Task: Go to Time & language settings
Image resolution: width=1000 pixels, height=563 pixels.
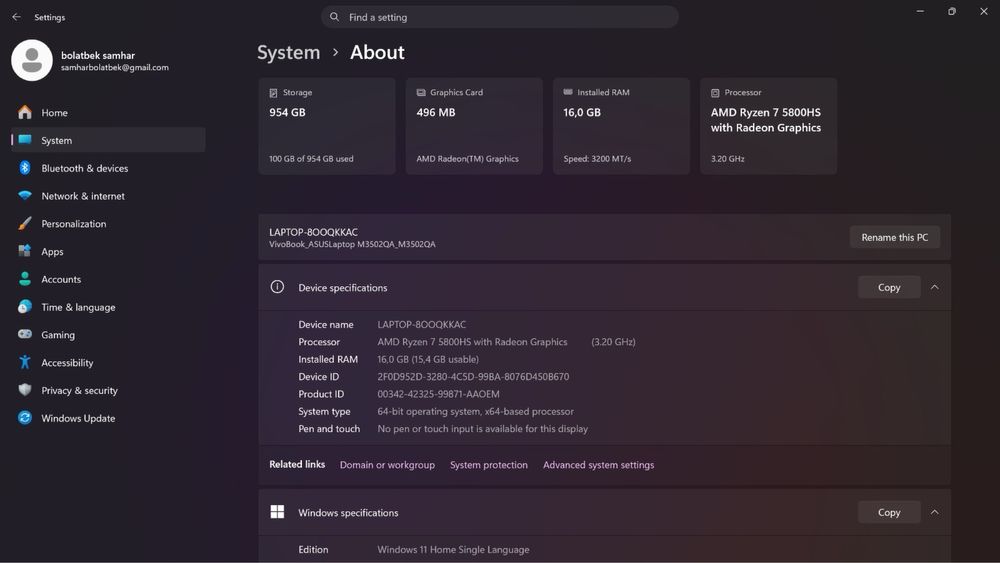Action: pyautogui.click(x=78, y=307)
